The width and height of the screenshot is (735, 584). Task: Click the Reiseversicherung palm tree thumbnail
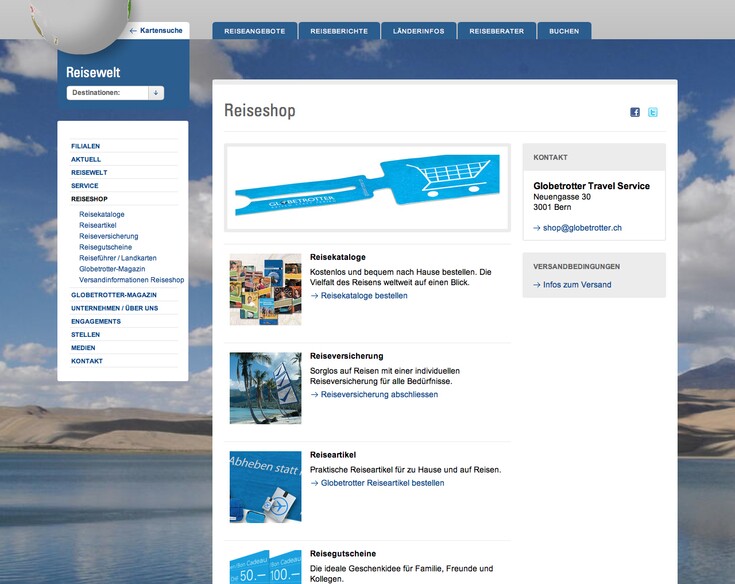click(x=265, y=388)
